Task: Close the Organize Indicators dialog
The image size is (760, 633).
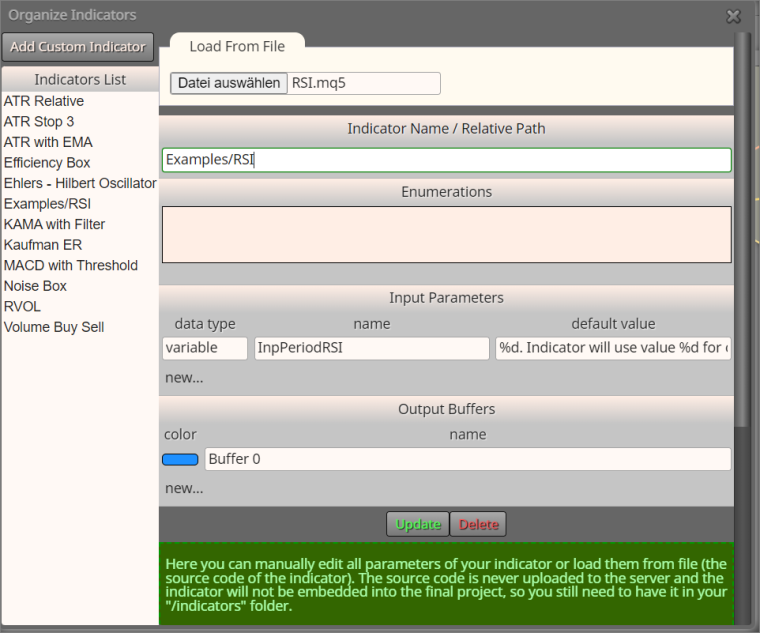Action: [x=733, y=16]
